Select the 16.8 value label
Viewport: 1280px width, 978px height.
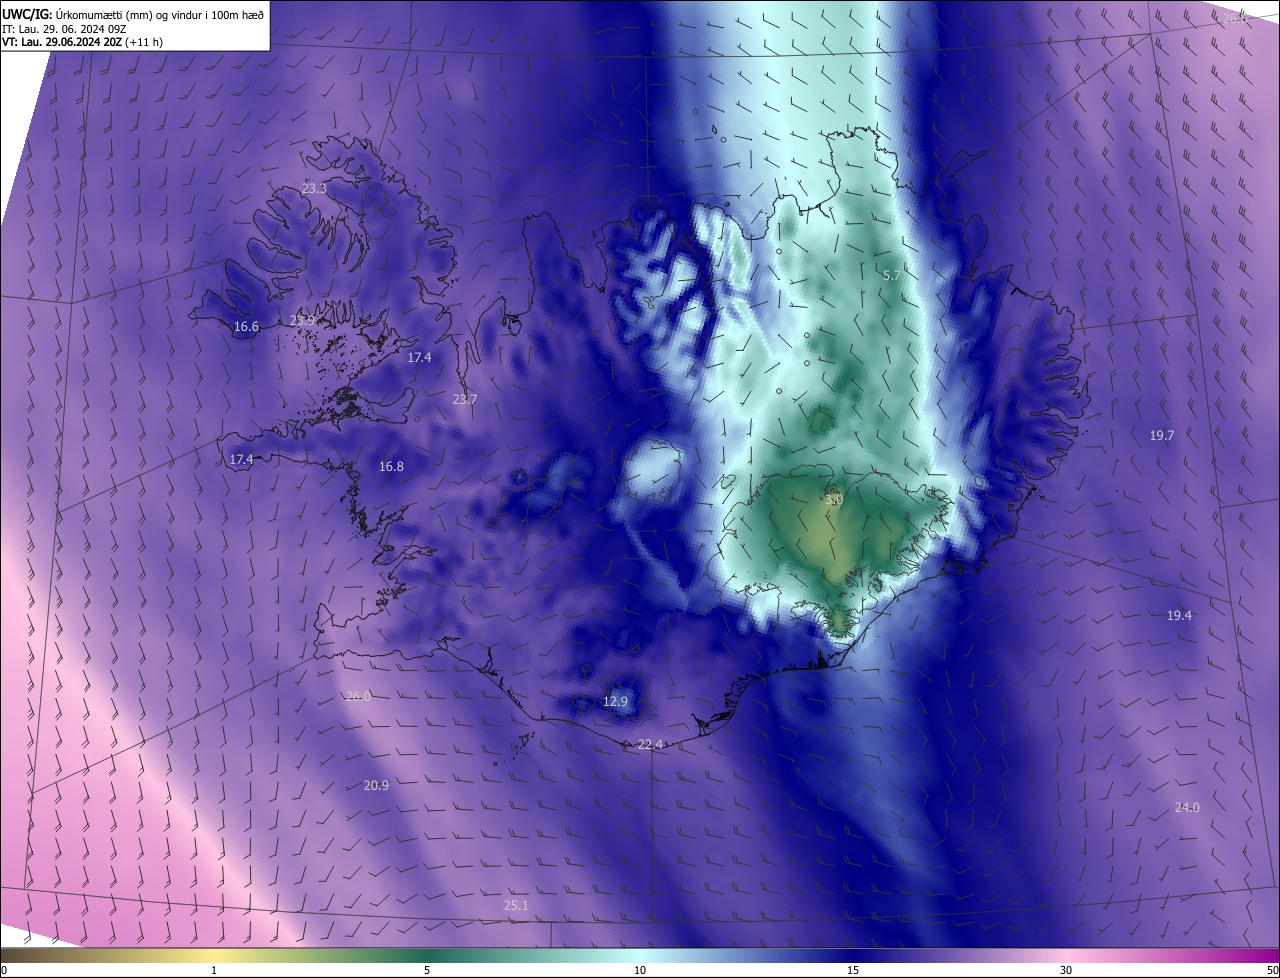pyautogui.click(x=391, y=466)
